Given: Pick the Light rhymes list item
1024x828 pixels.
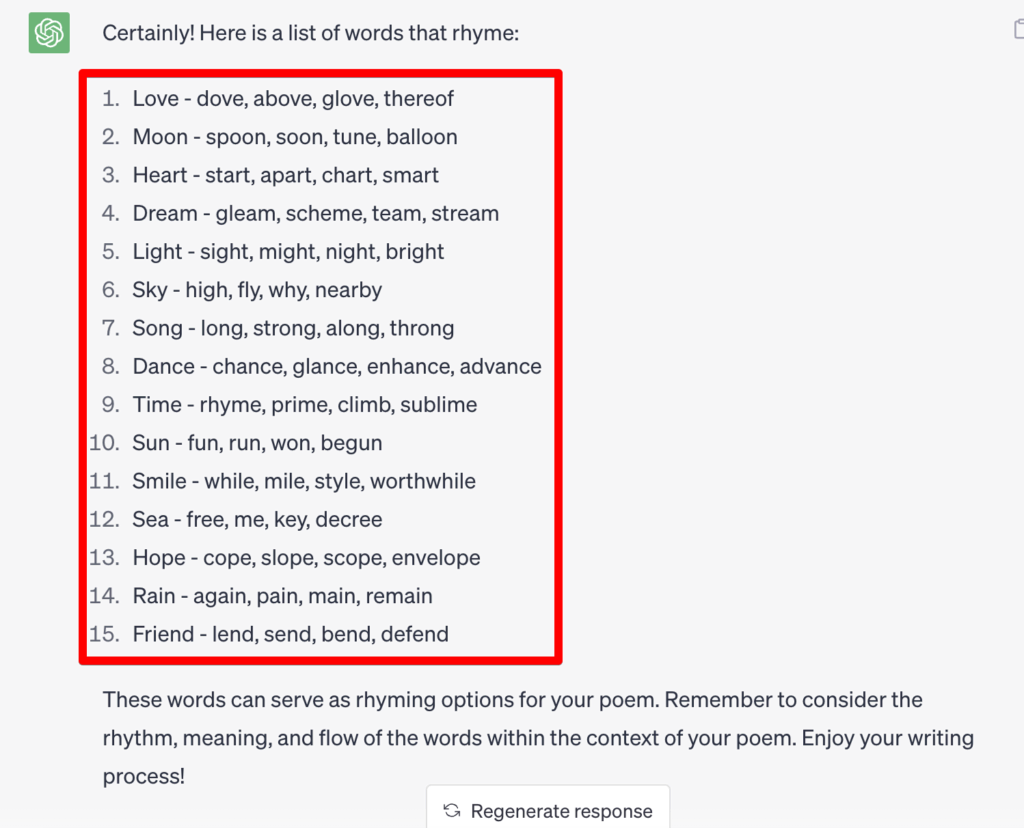Looking at the screenshot, I should tap(288, 252).
